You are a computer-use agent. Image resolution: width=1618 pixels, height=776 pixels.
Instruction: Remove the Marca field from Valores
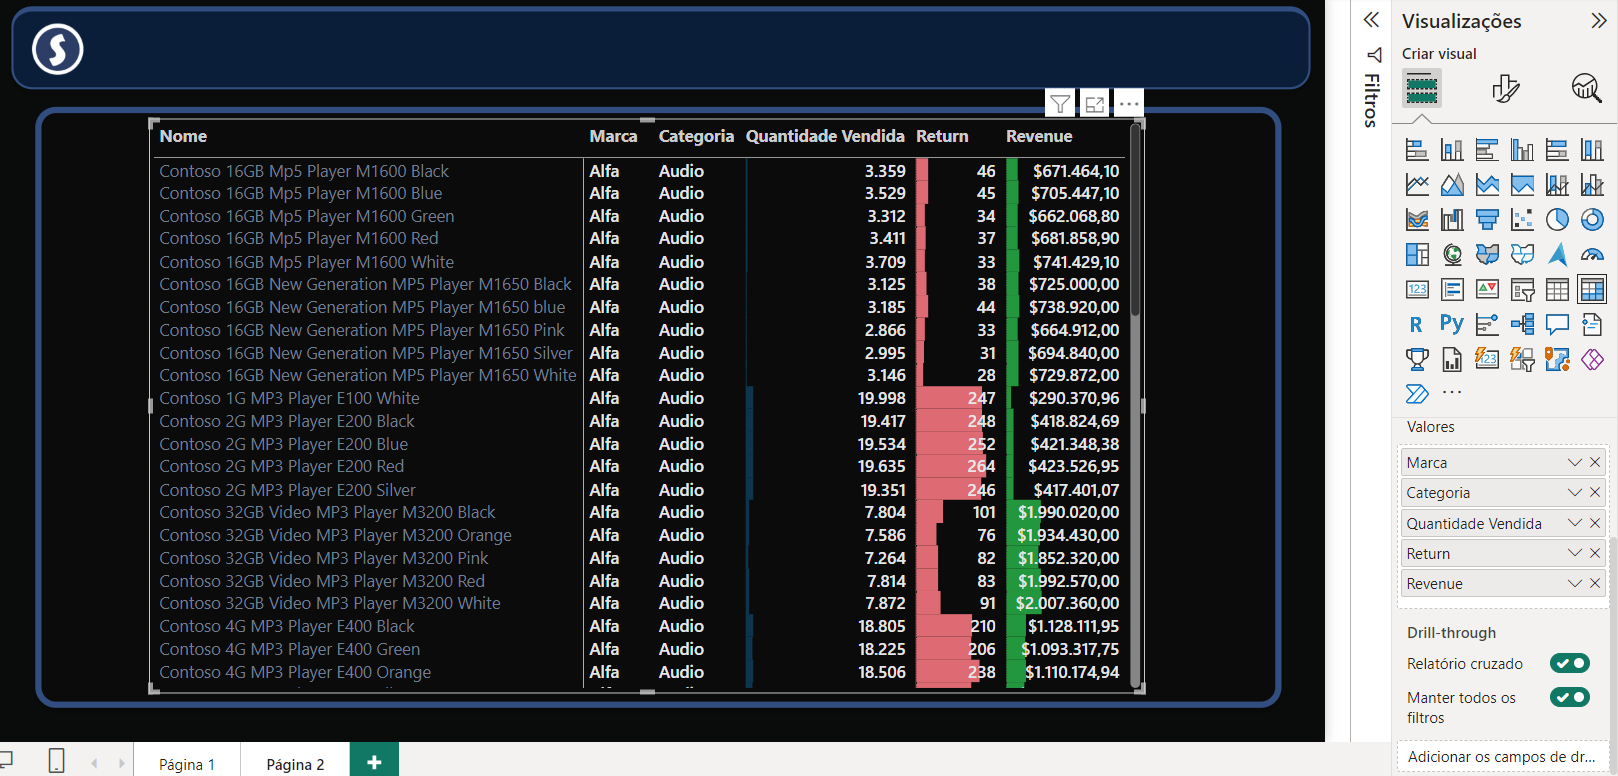click(x=1595, y=462)
